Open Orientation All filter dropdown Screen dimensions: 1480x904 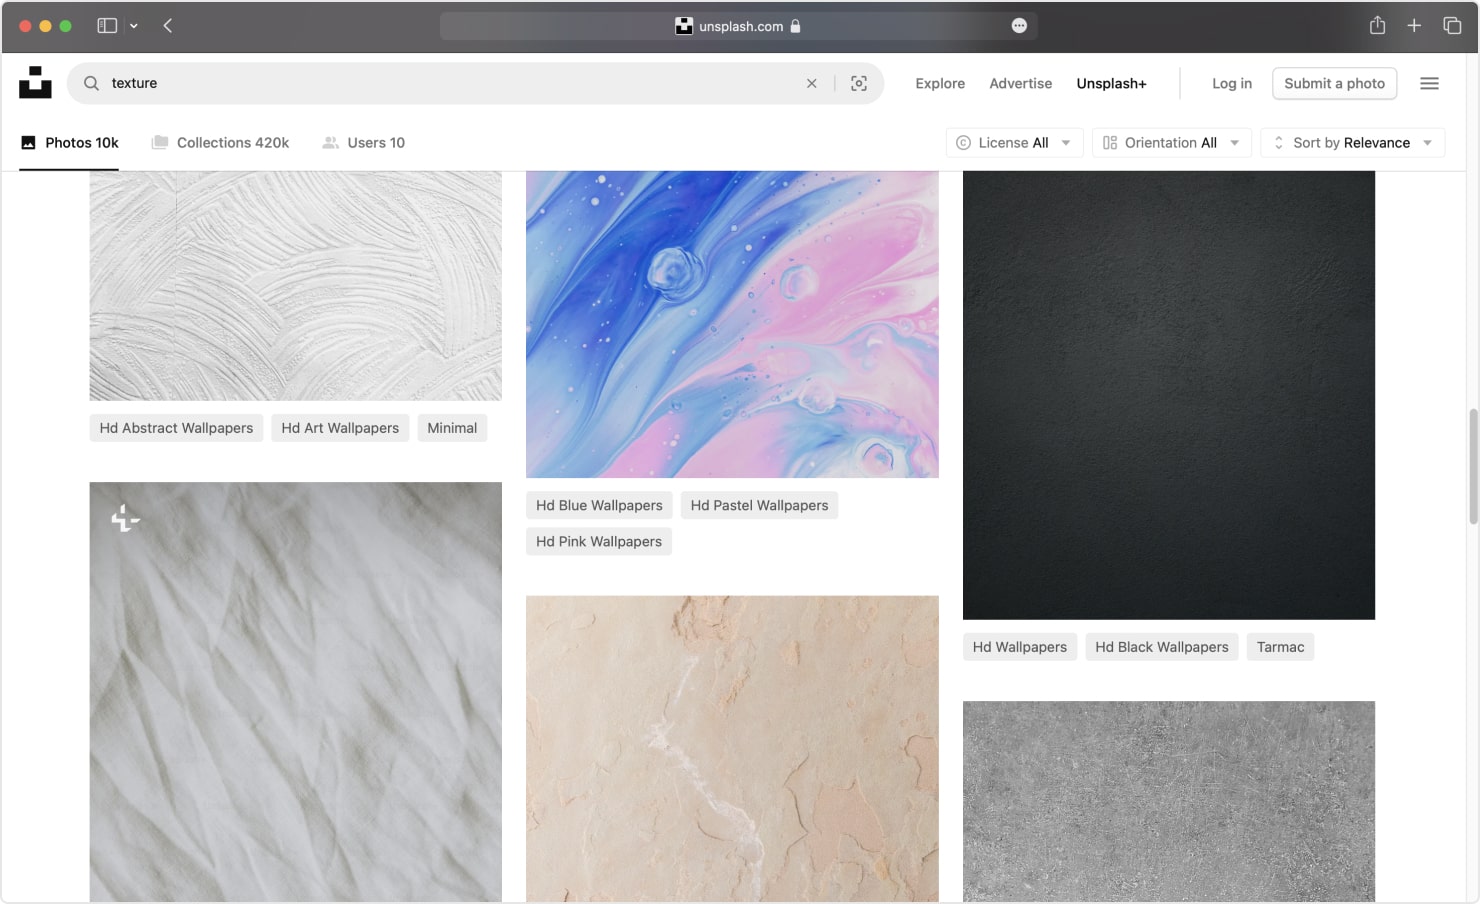[1171, 143]
